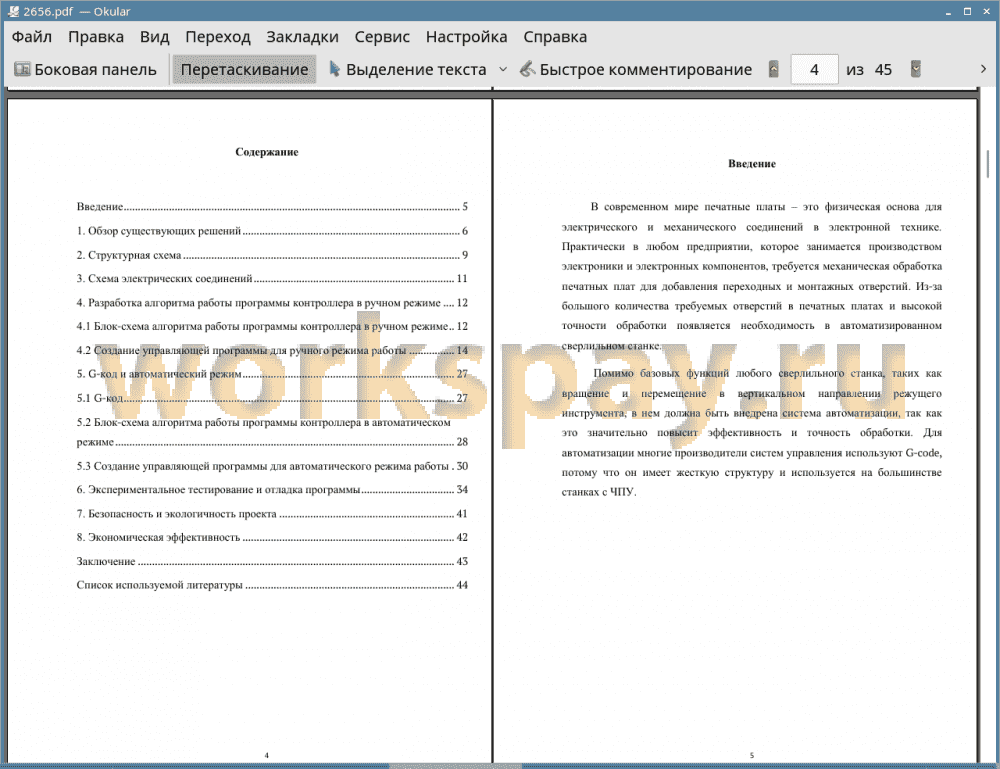Click '5. G-код и автоматический режим' entry
1000x769 pixels.
tap(272, 374)
